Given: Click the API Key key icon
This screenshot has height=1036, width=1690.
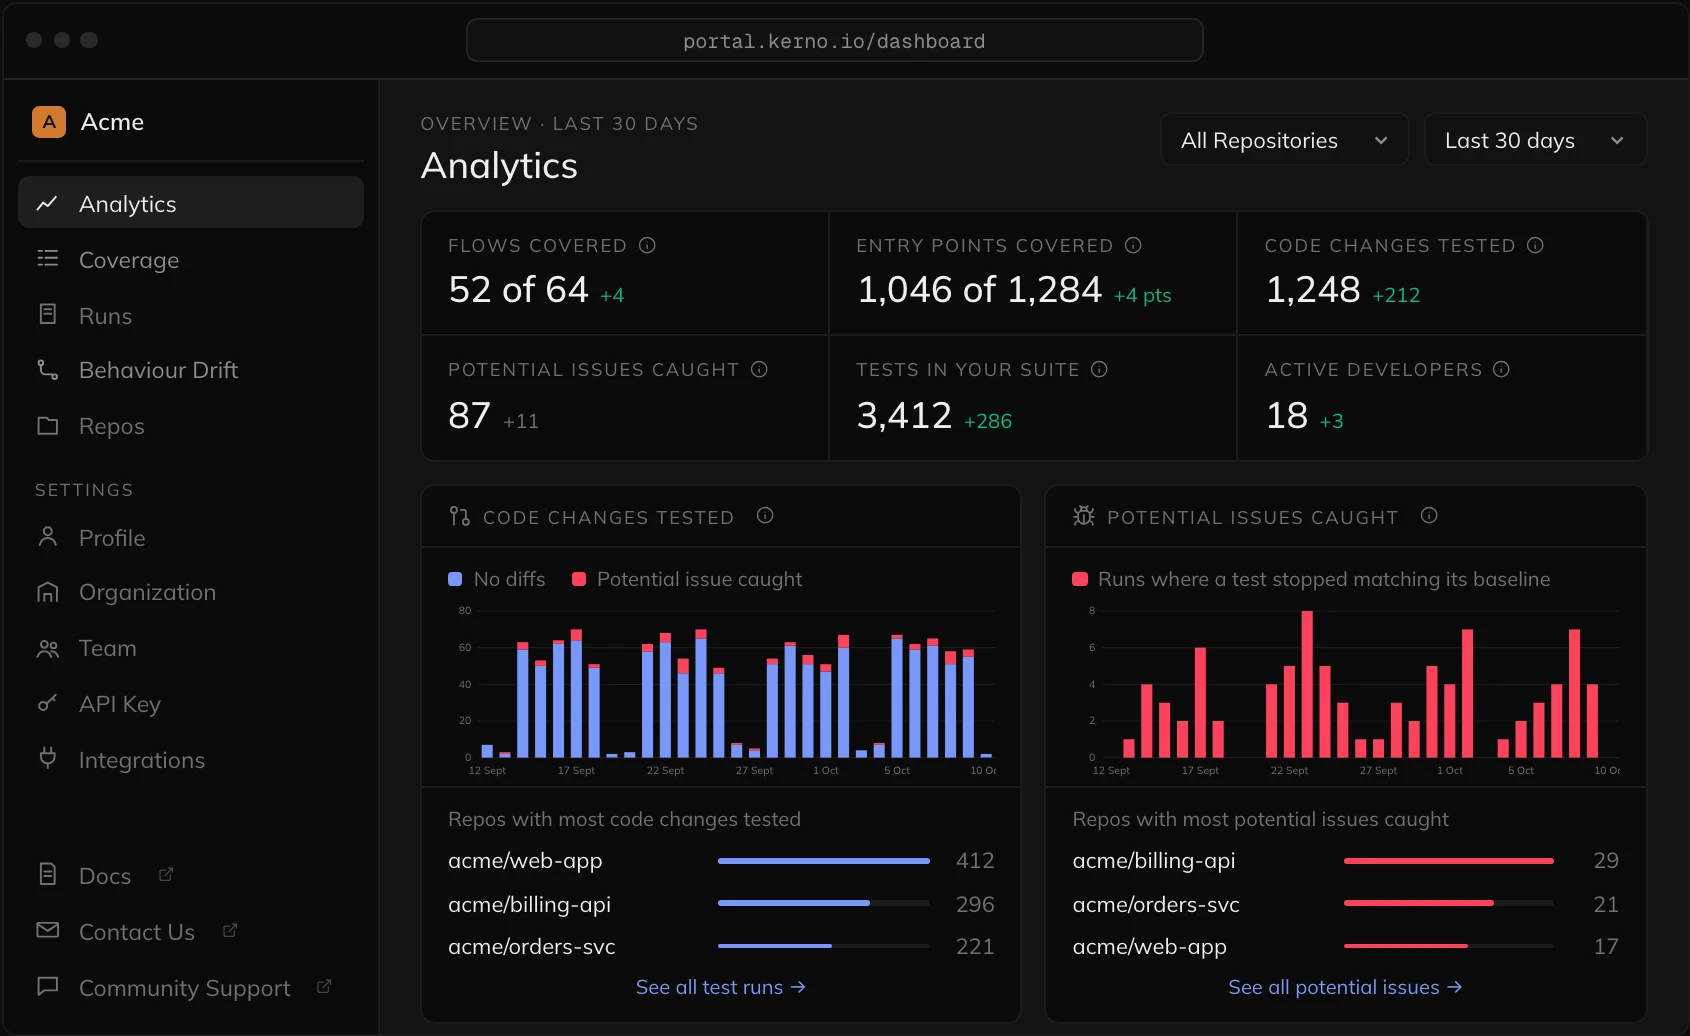Looking at the screenshot, I should coord(47,703).
